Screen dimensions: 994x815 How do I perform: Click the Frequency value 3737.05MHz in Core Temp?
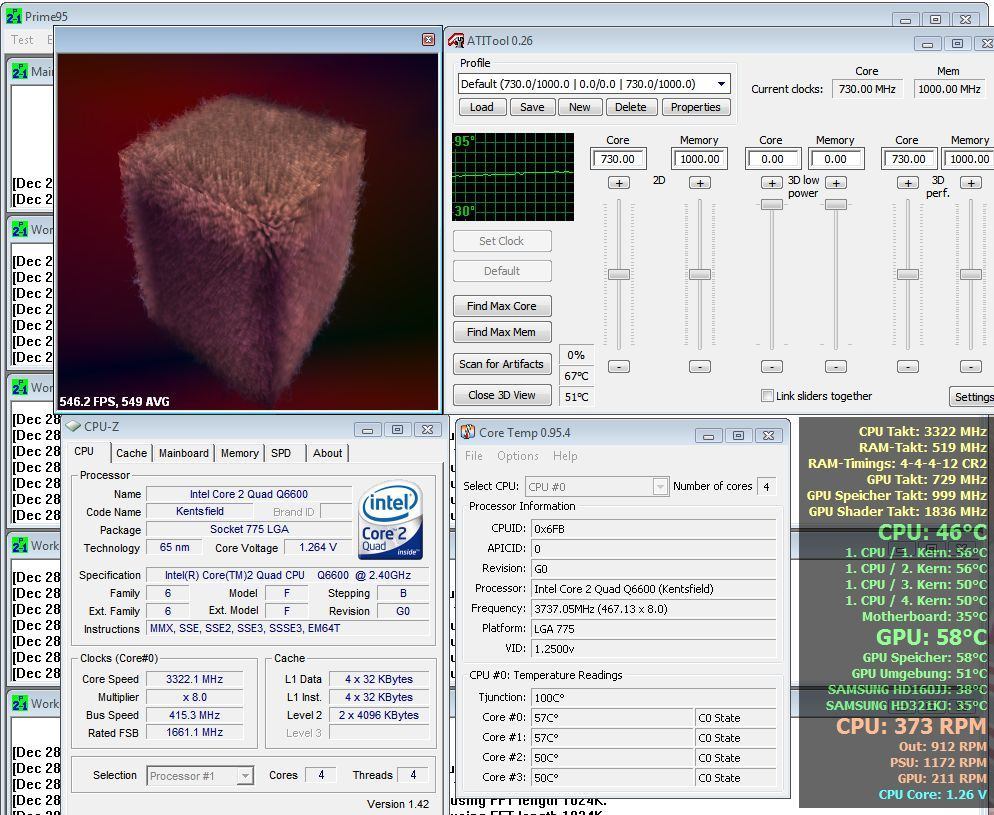654,609
